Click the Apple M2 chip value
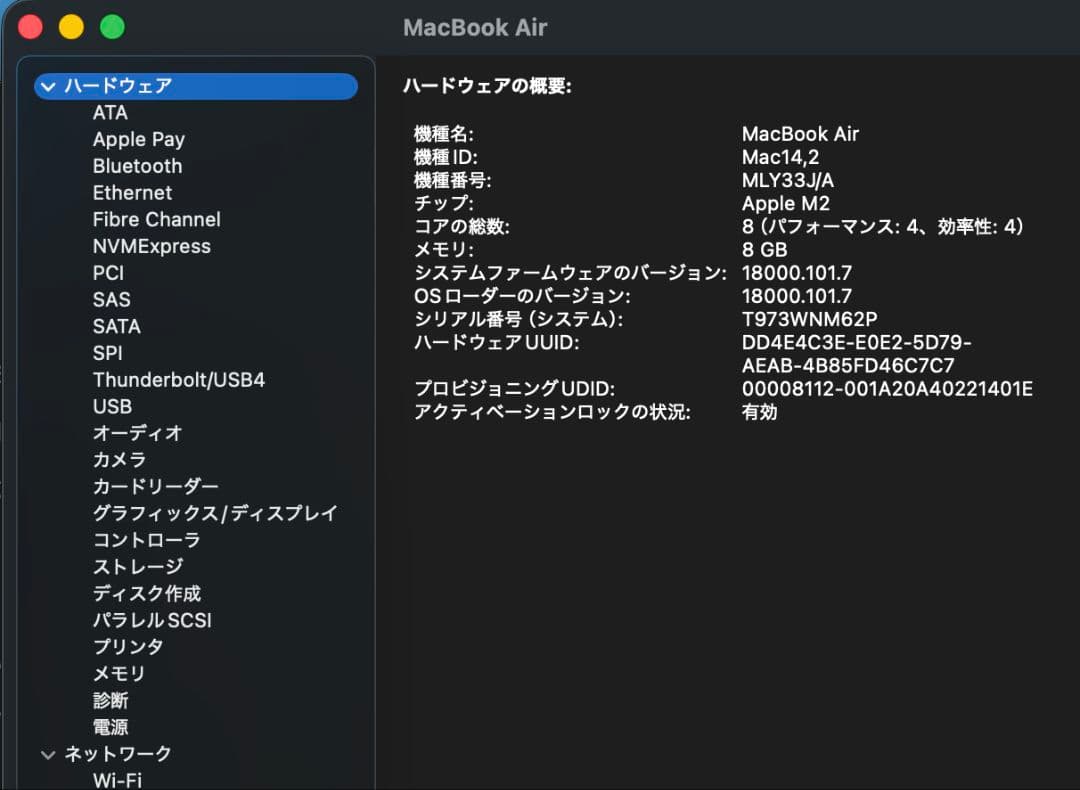 [785, 204]
